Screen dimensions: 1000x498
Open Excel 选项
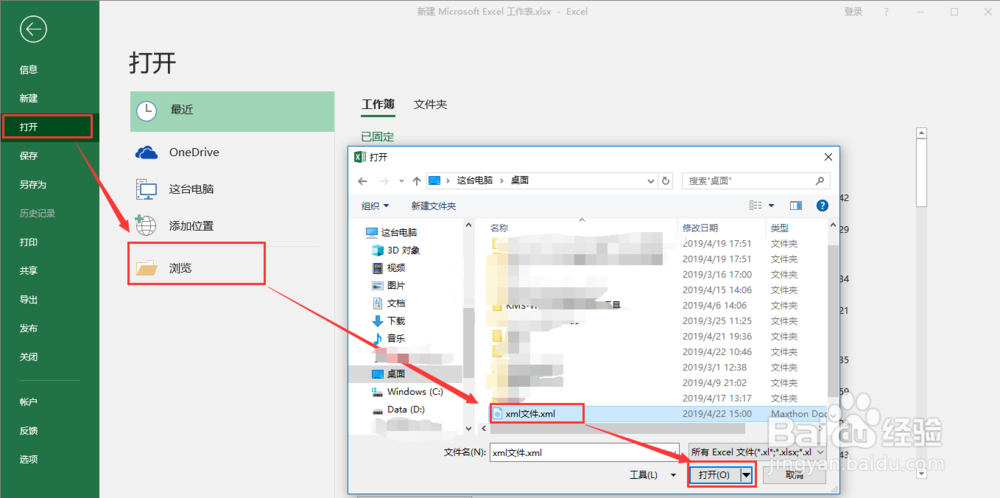(29, 459)
